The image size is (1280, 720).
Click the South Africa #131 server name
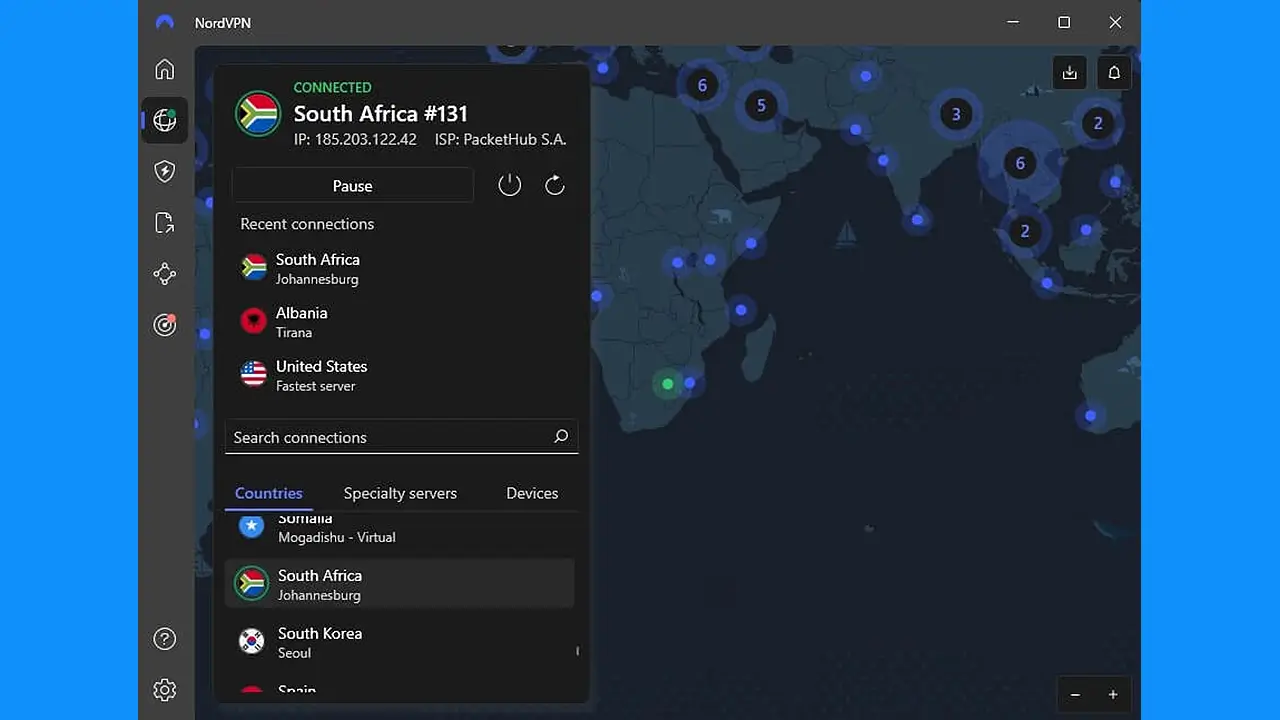381,113
